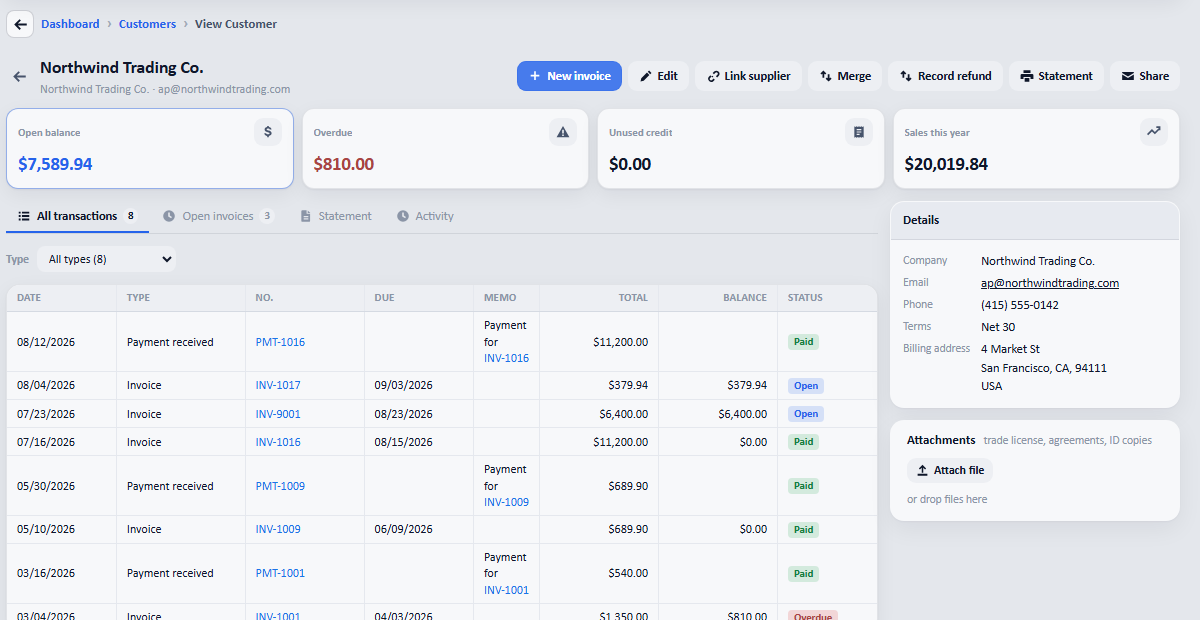Click the Open balance summary card

click(x=150, y=149)
